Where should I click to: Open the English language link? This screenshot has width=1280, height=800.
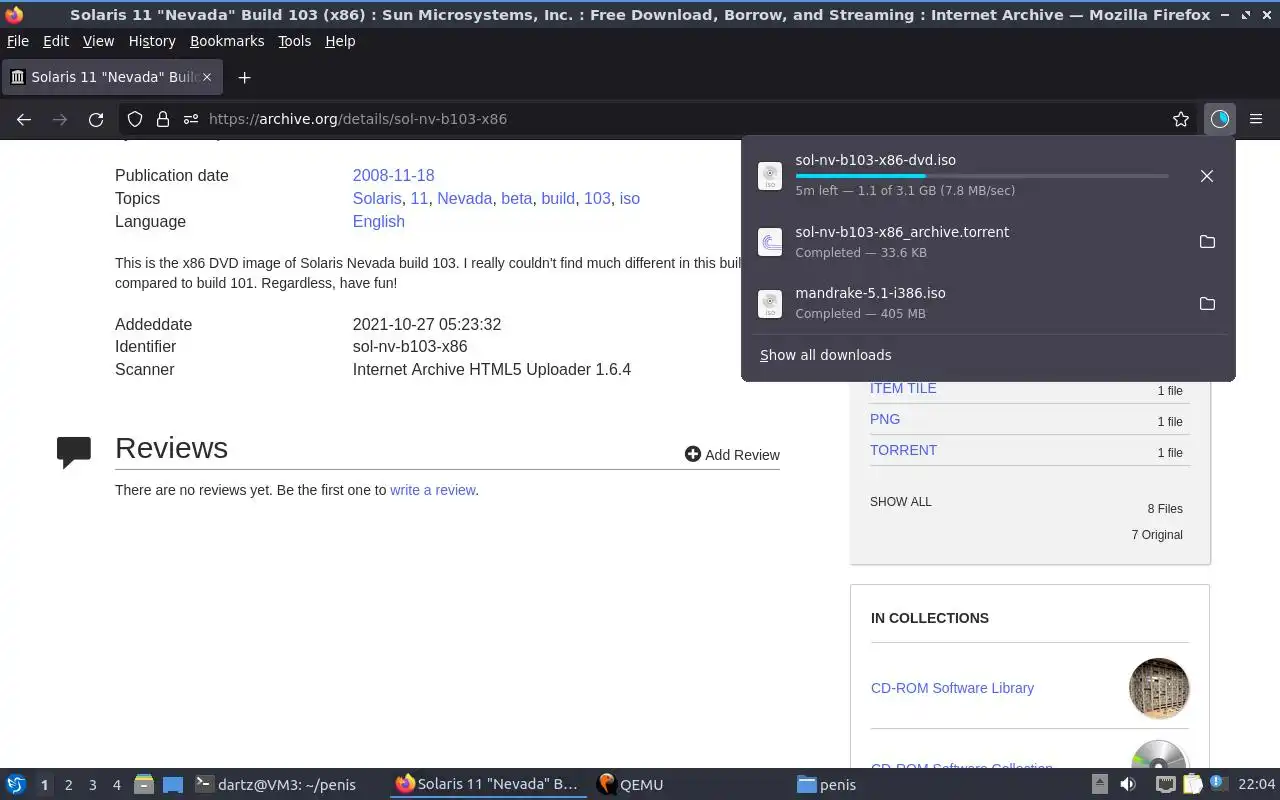(x=378, y=221)
